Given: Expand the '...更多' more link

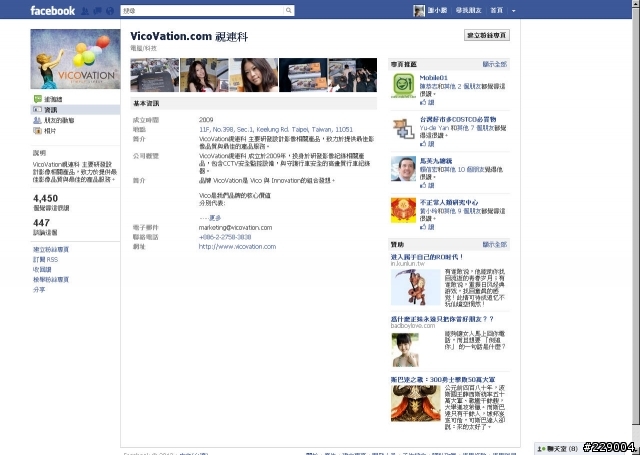Looking at the screenshot, I should 210,218.
